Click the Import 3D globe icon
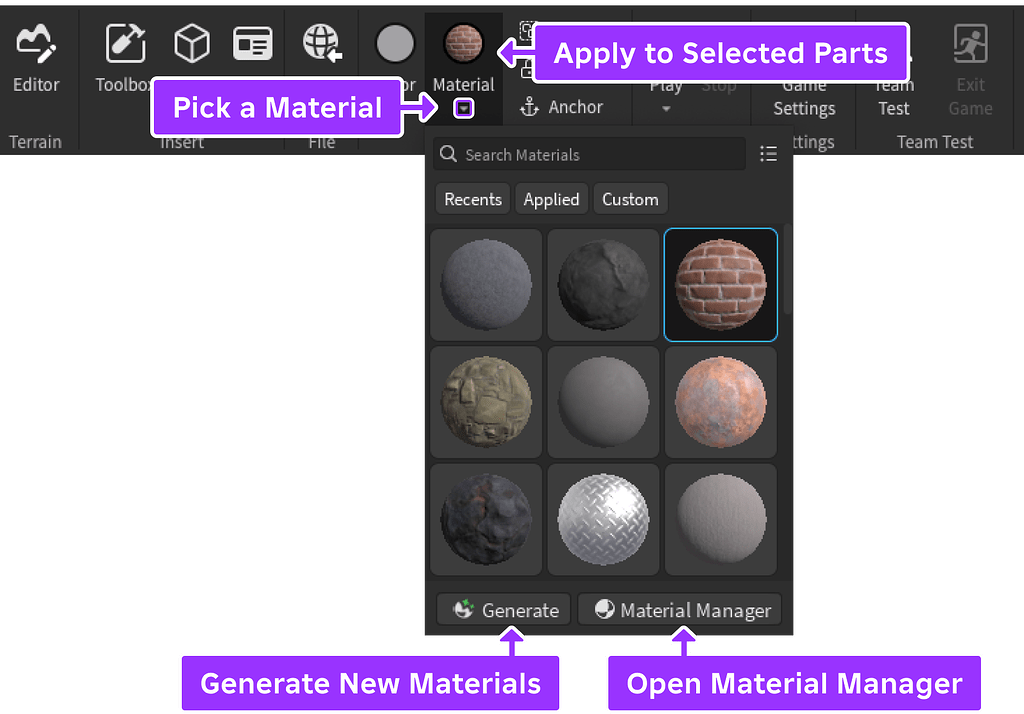Viewport: 1024px width, 714px height. click(322, 44)
